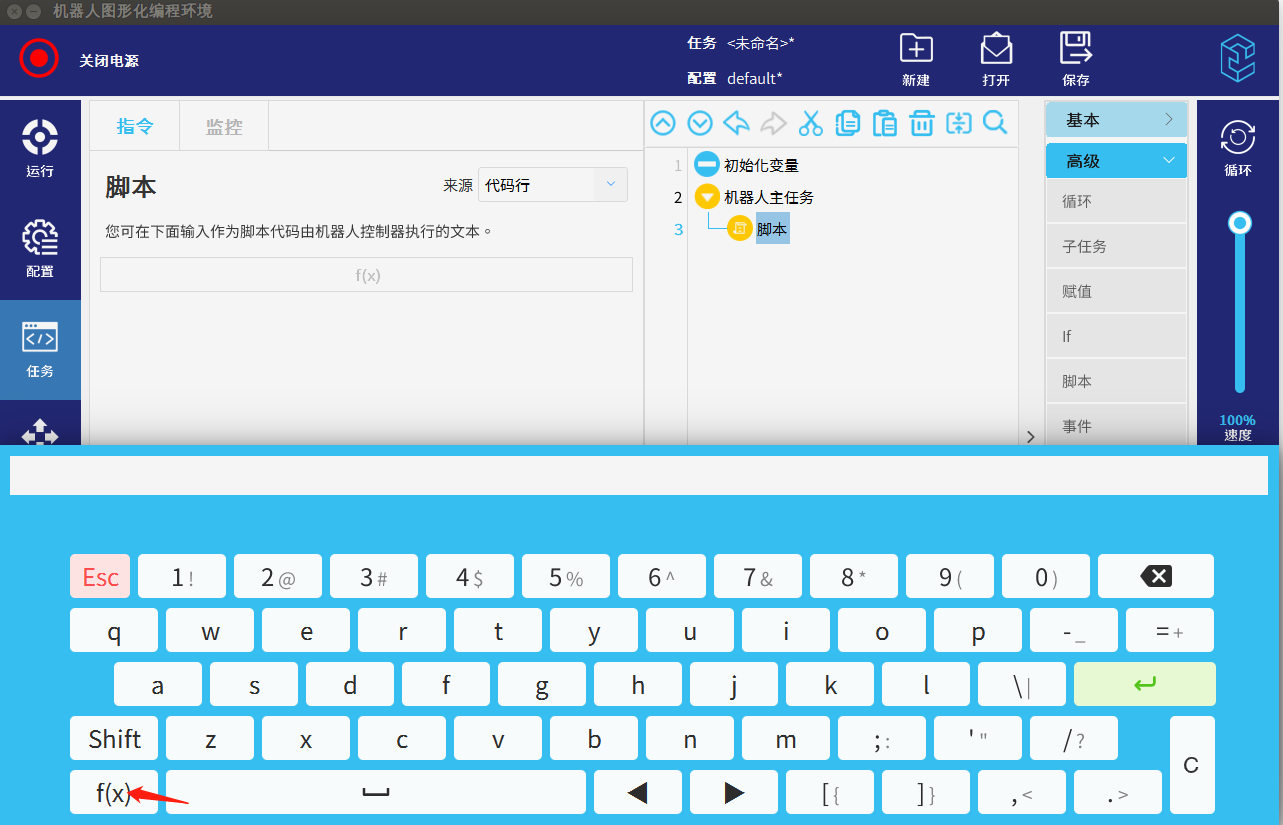Open the 运行 section in sidebar

click(x=40, y=148)
